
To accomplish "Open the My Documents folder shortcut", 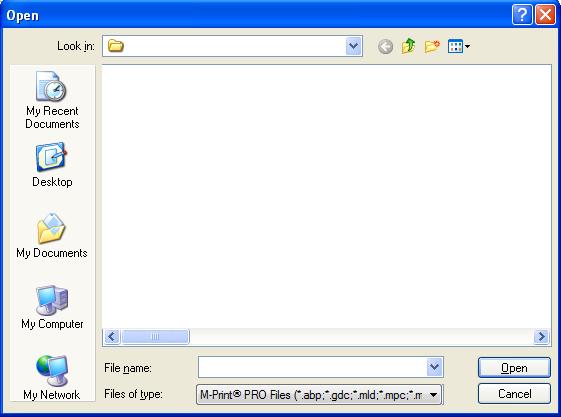I will tap(52, 236).
